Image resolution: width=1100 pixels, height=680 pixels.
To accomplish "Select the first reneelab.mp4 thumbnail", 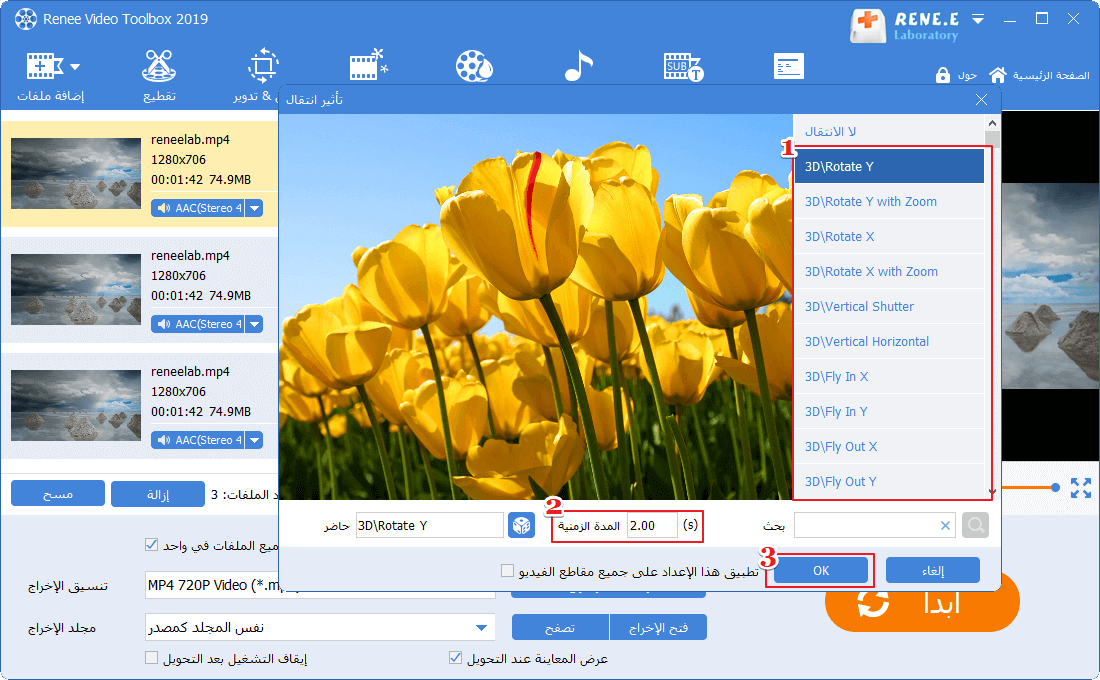I will (x=76, y=173).
